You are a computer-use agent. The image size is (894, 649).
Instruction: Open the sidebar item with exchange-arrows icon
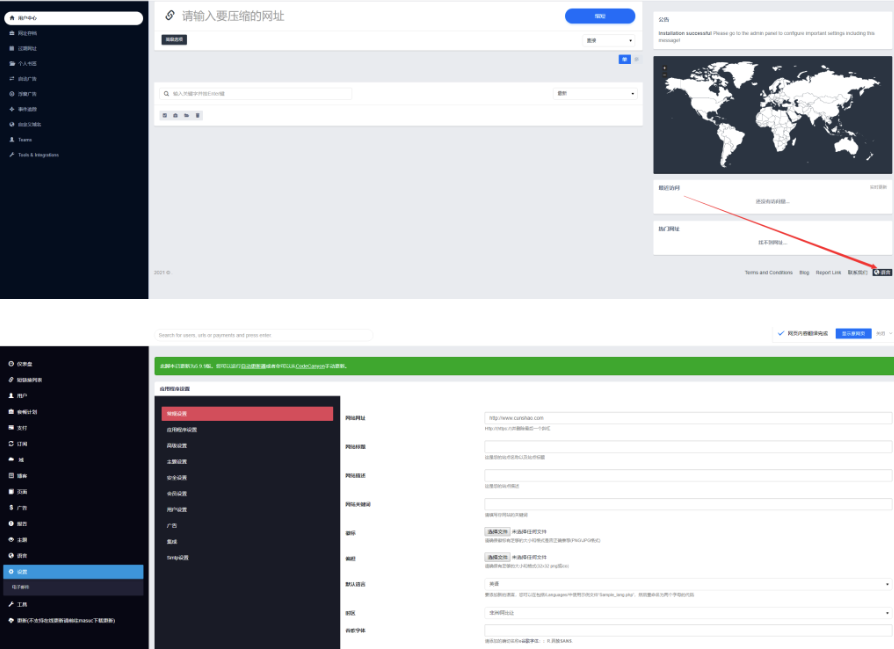pyautogui.click(x=23, y=79)
